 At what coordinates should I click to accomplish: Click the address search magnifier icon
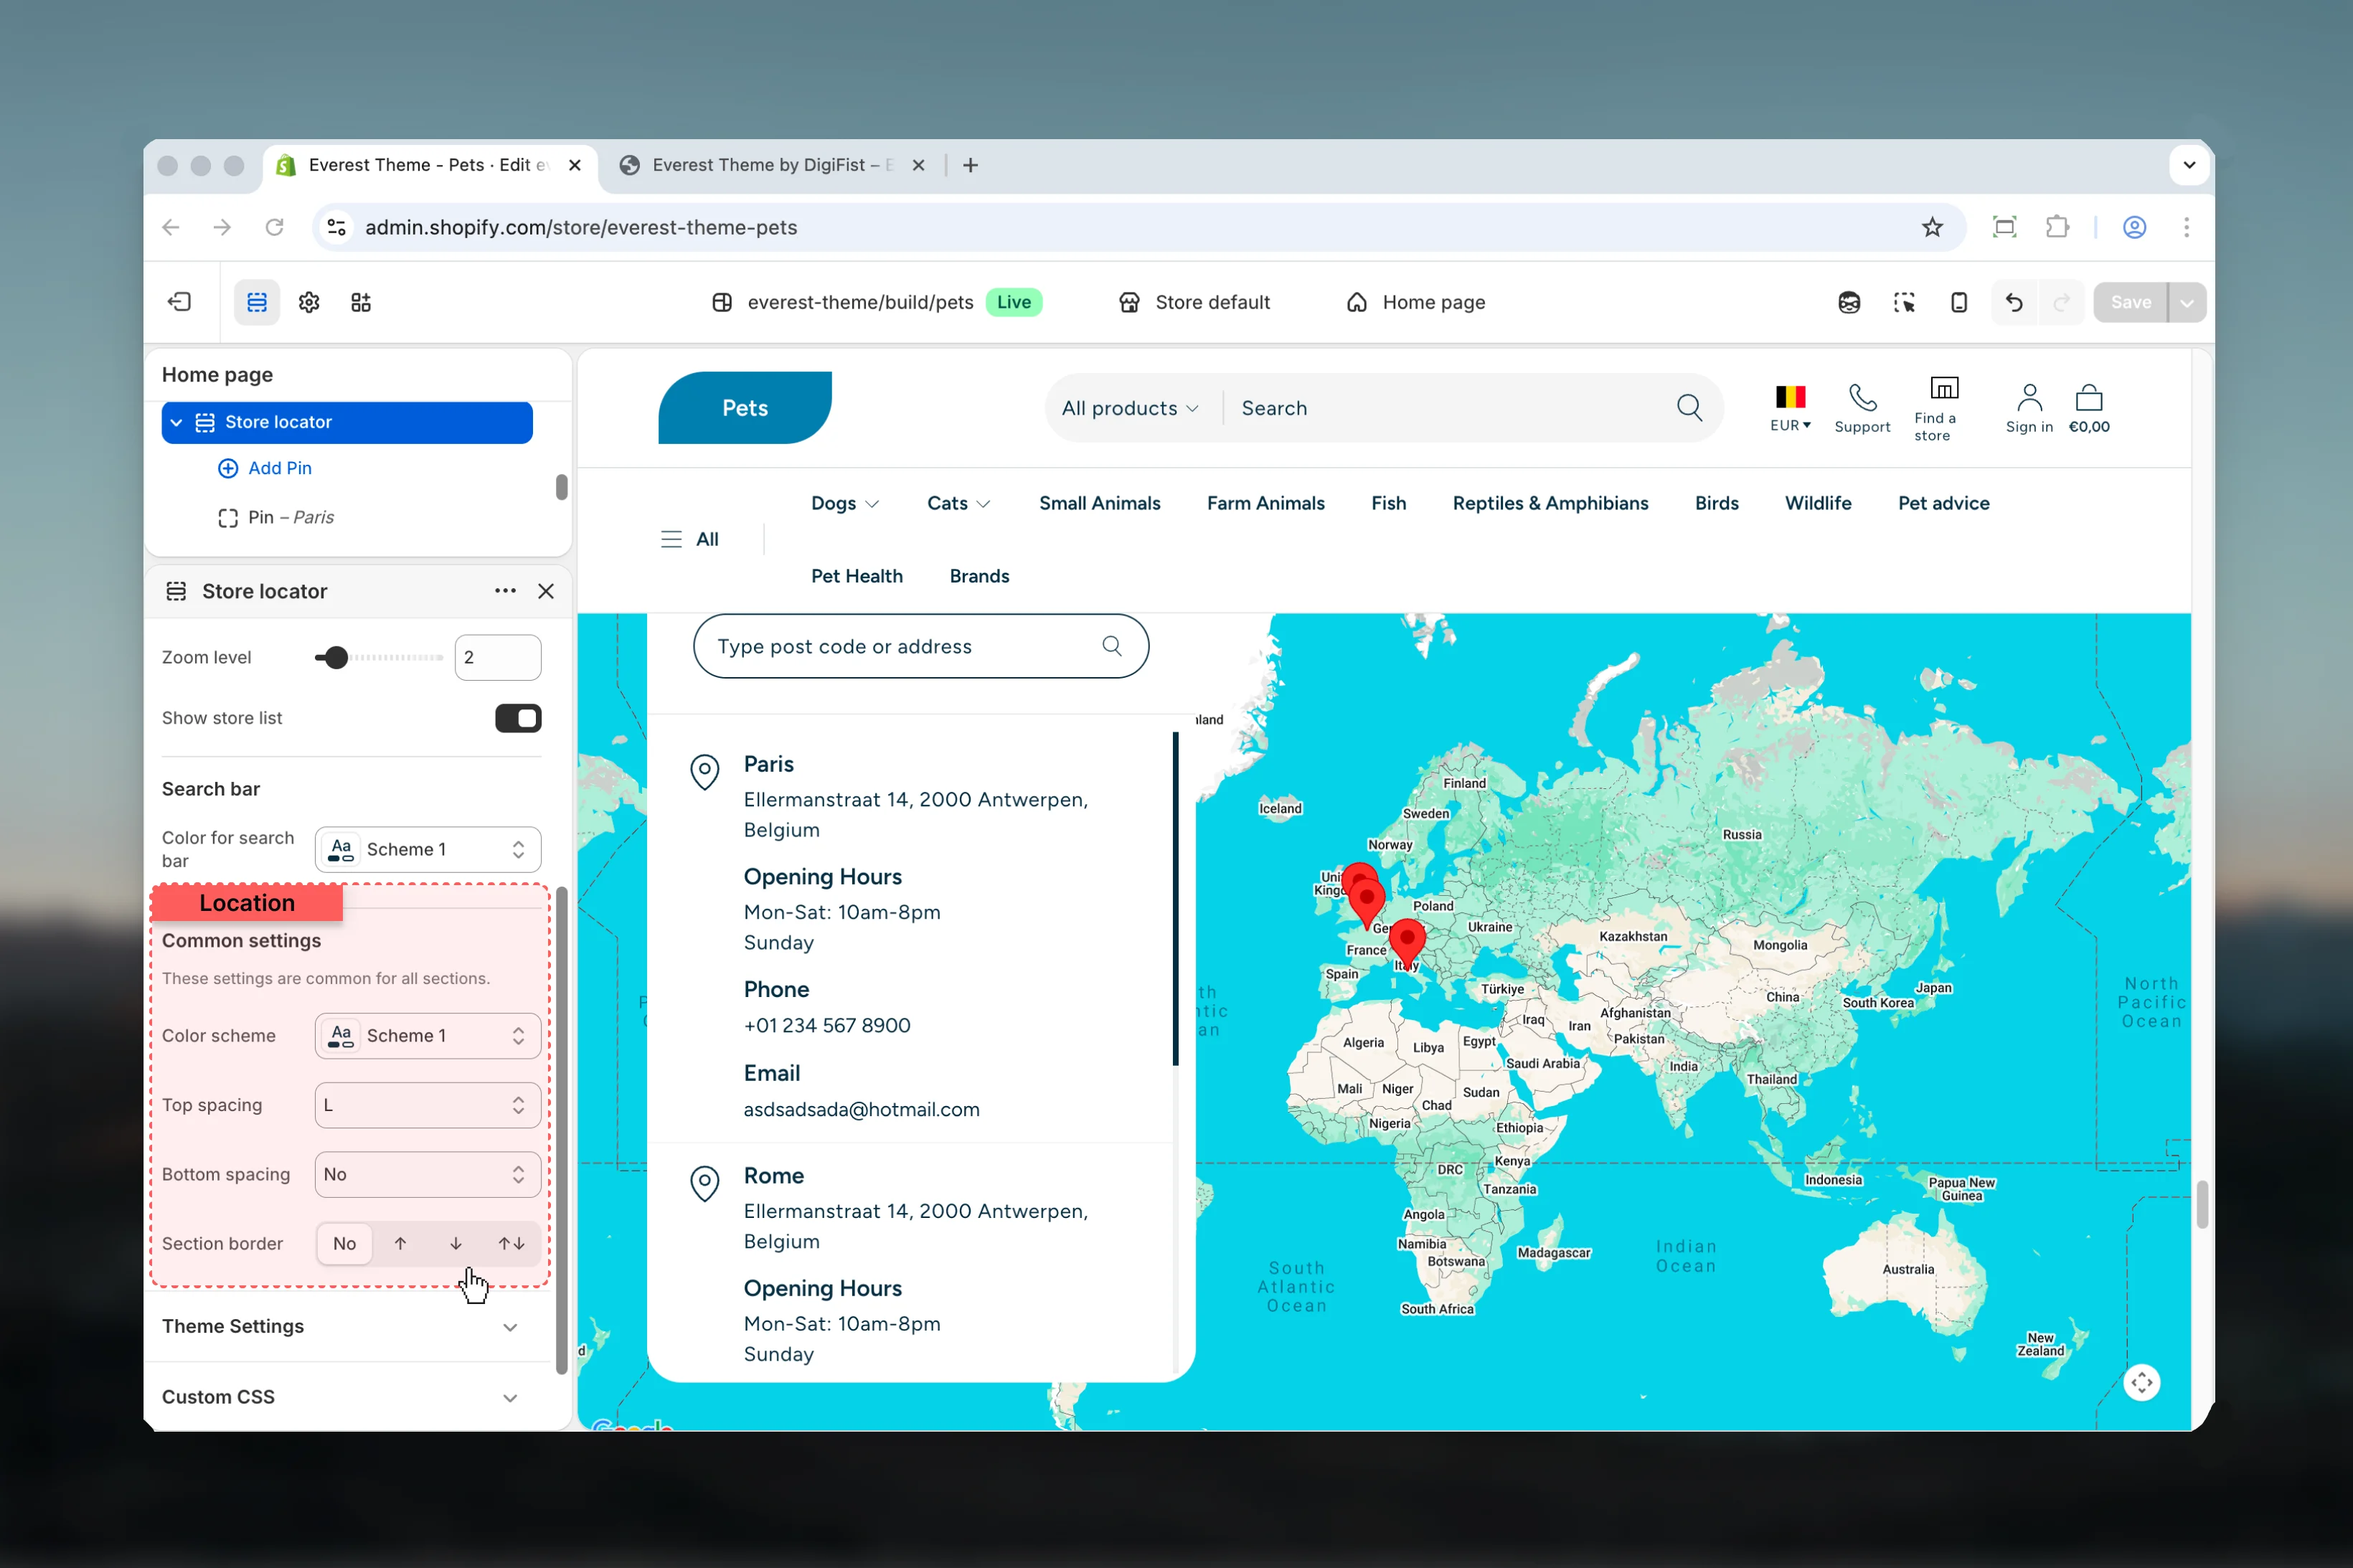pos(1111,646)
